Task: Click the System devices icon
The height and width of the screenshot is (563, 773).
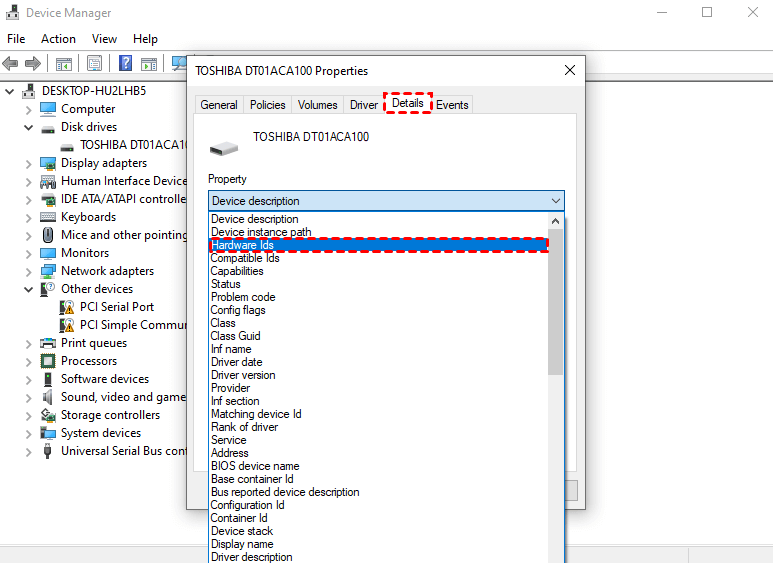Action: pyautogui.click(x=48, y=433)
